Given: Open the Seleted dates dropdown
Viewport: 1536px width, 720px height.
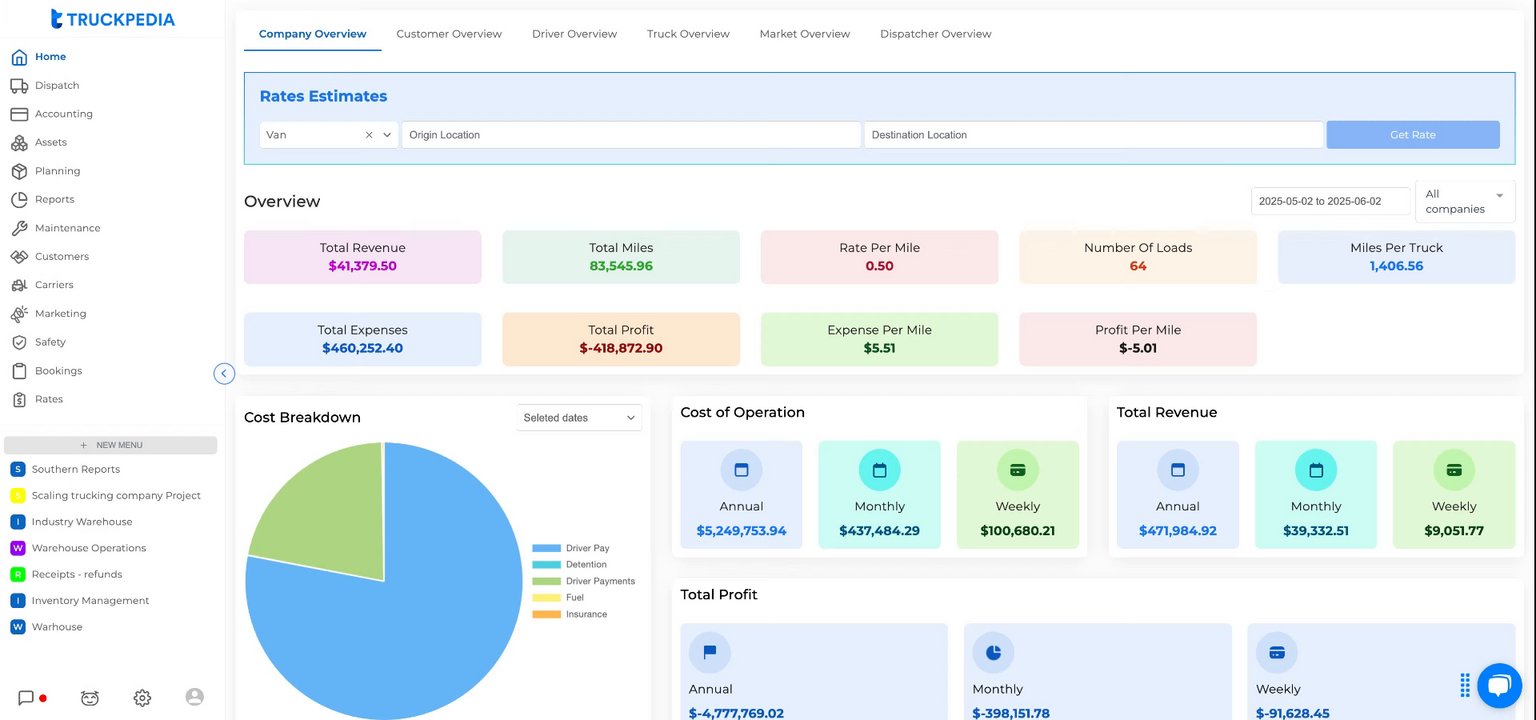Looking at the screenshot, I should point(580,418).
